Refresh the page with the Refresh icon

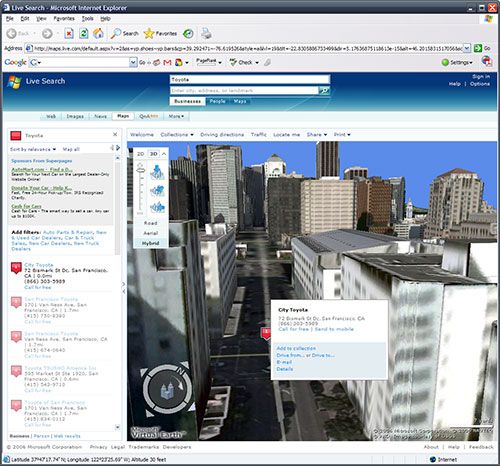point(84,33)
